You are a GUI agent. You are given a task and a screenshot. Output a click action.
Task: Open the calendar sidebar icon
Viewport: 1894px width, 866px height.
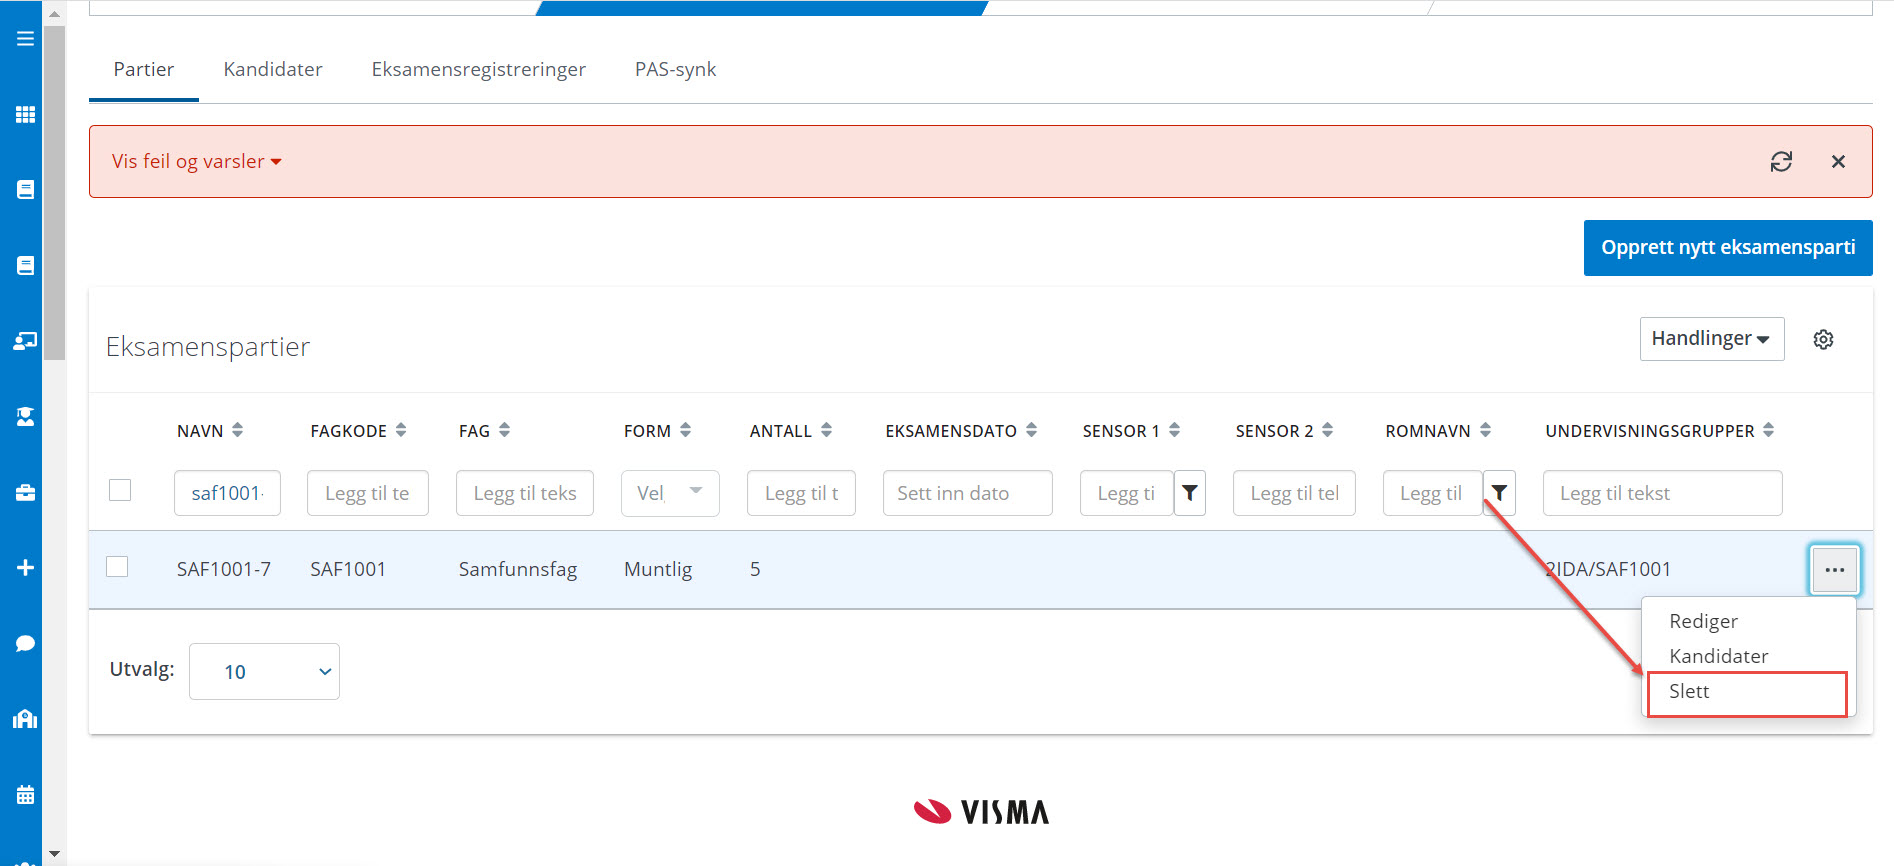tap(25, 795)
